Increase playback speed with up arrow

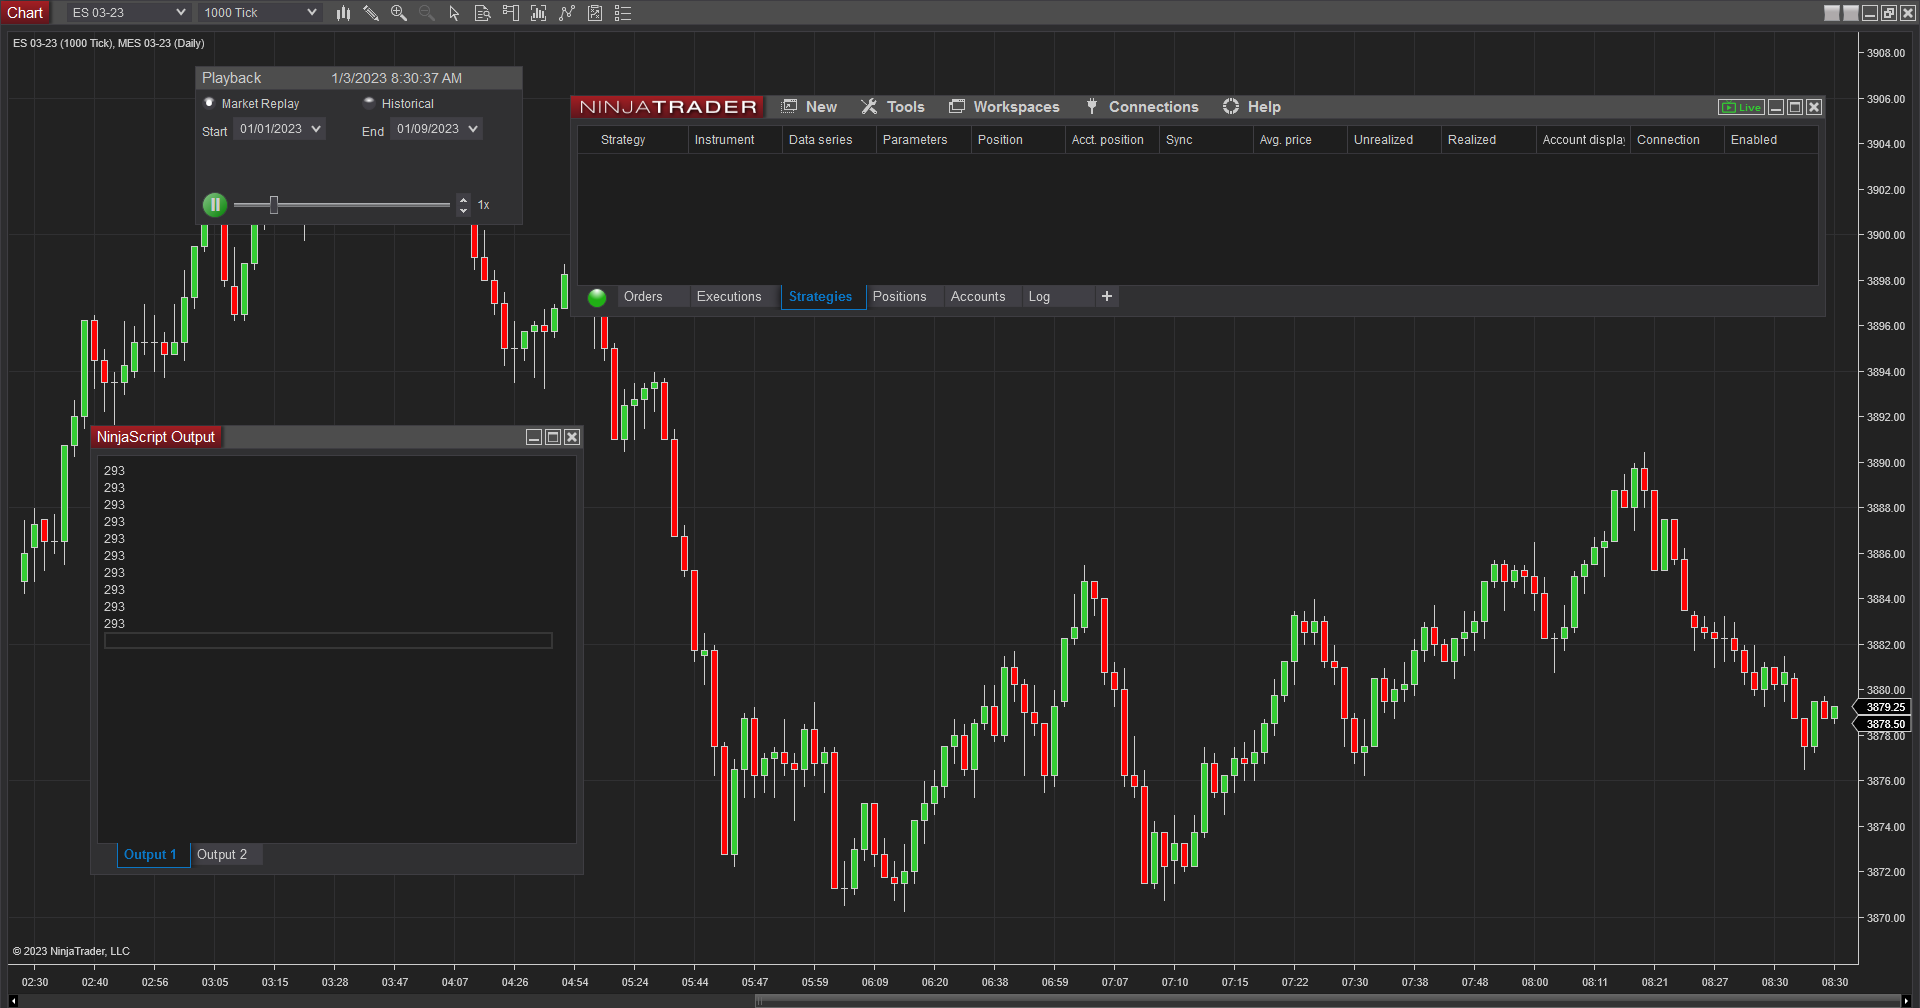tap(463, 199)
